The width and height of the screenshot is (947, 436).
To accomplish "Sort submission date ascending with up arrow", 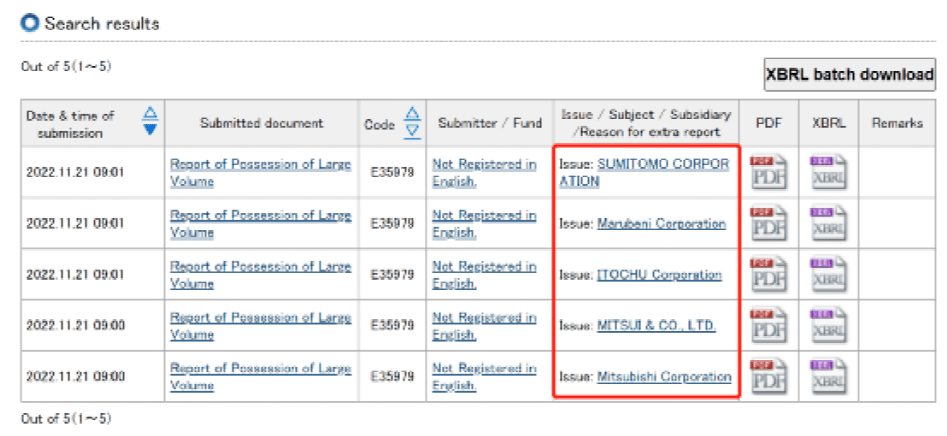I will coord(150,112).
